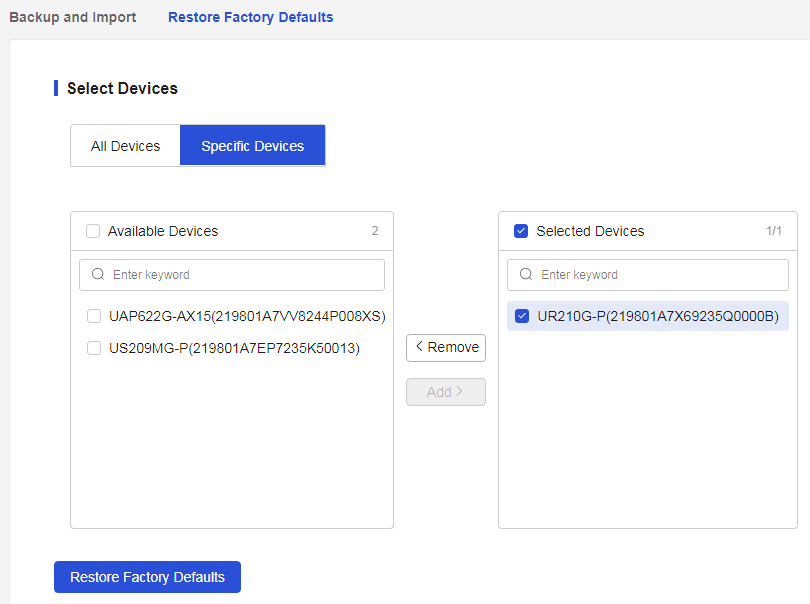Click the Add button

click(446, 392)
